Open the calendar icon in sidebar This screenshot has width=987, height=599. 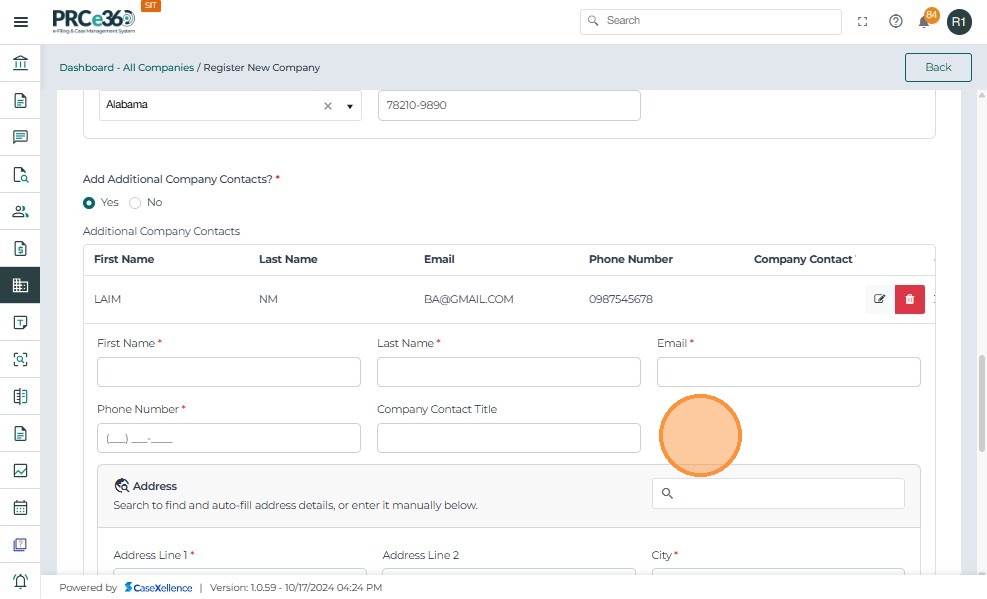pos(20,507)
